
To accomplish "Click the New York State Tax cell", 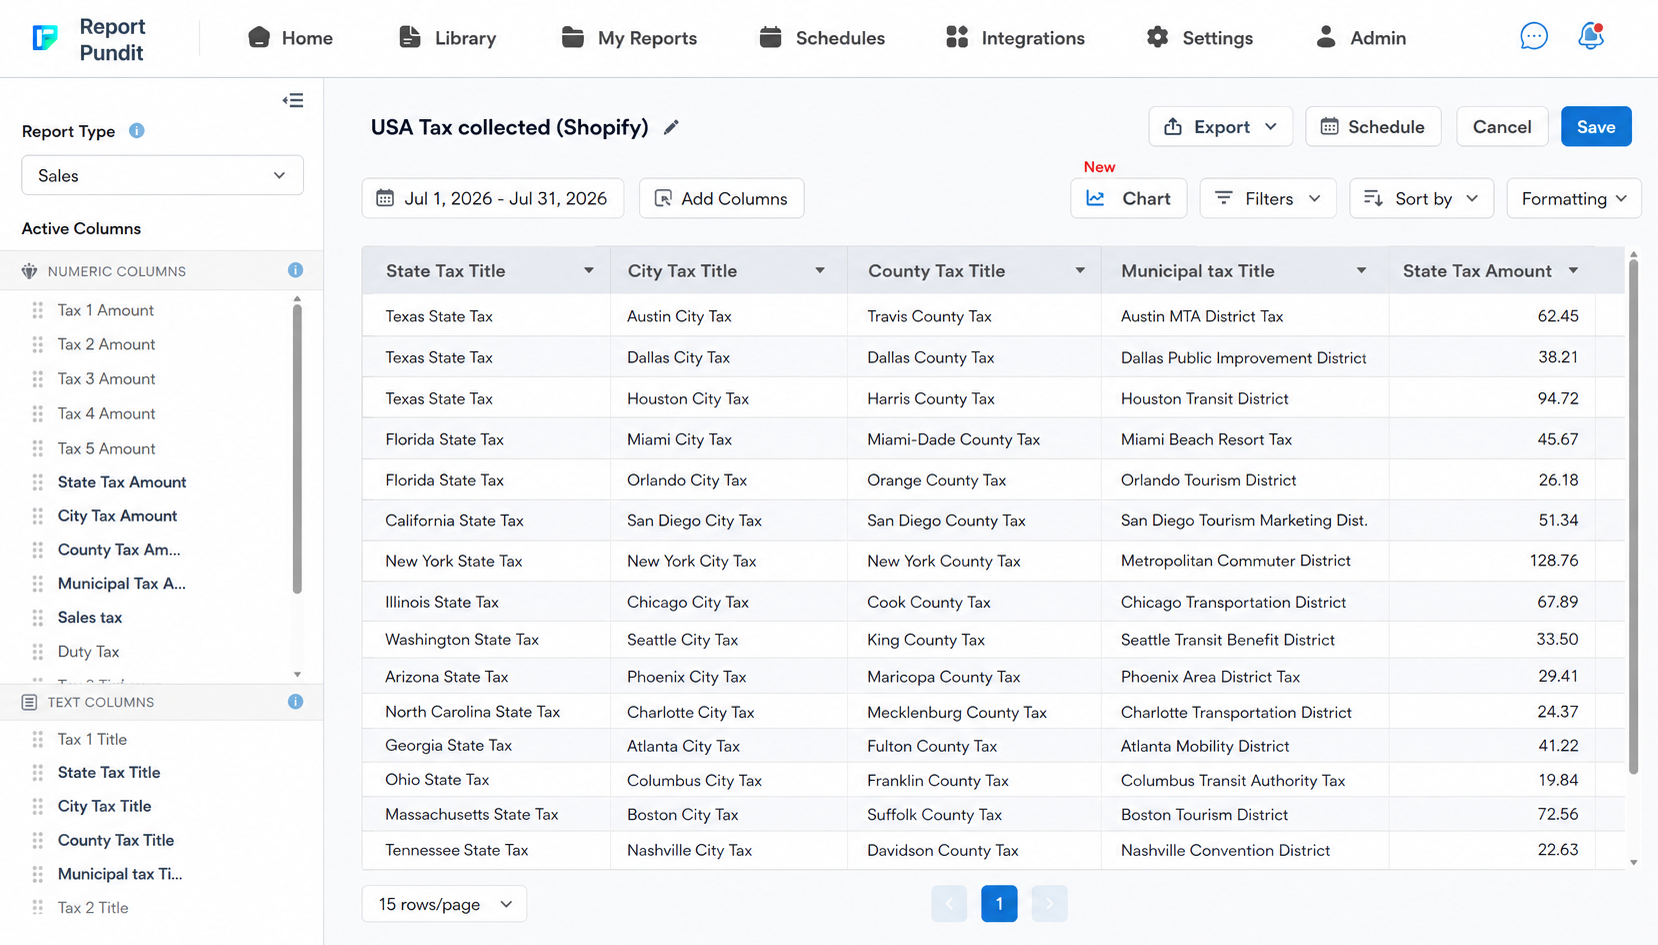I will pyautogui.click(x=486, y=561).
